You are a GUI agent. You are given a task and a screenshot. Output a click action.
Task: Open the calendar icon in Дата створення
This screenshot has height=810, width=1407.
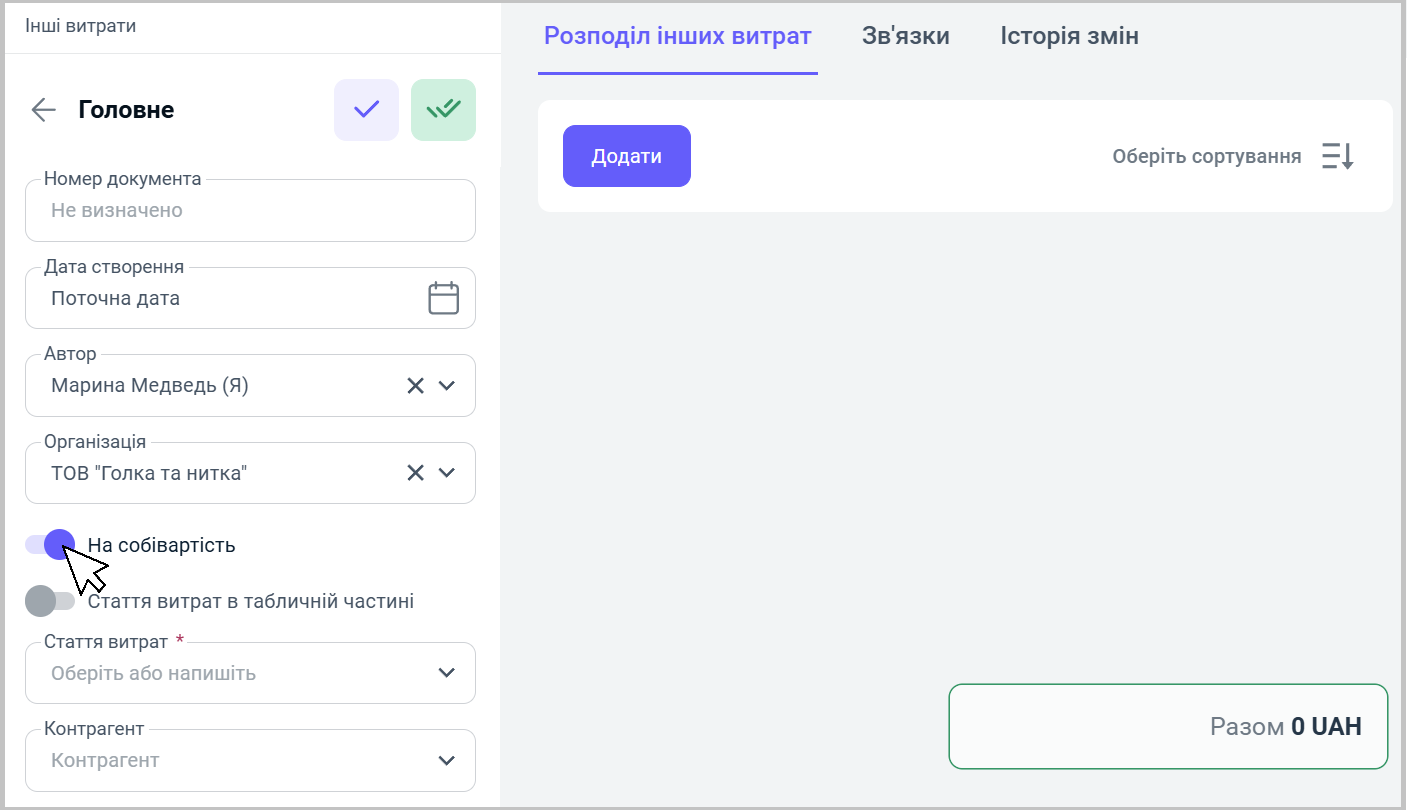(x=443, y=298)
